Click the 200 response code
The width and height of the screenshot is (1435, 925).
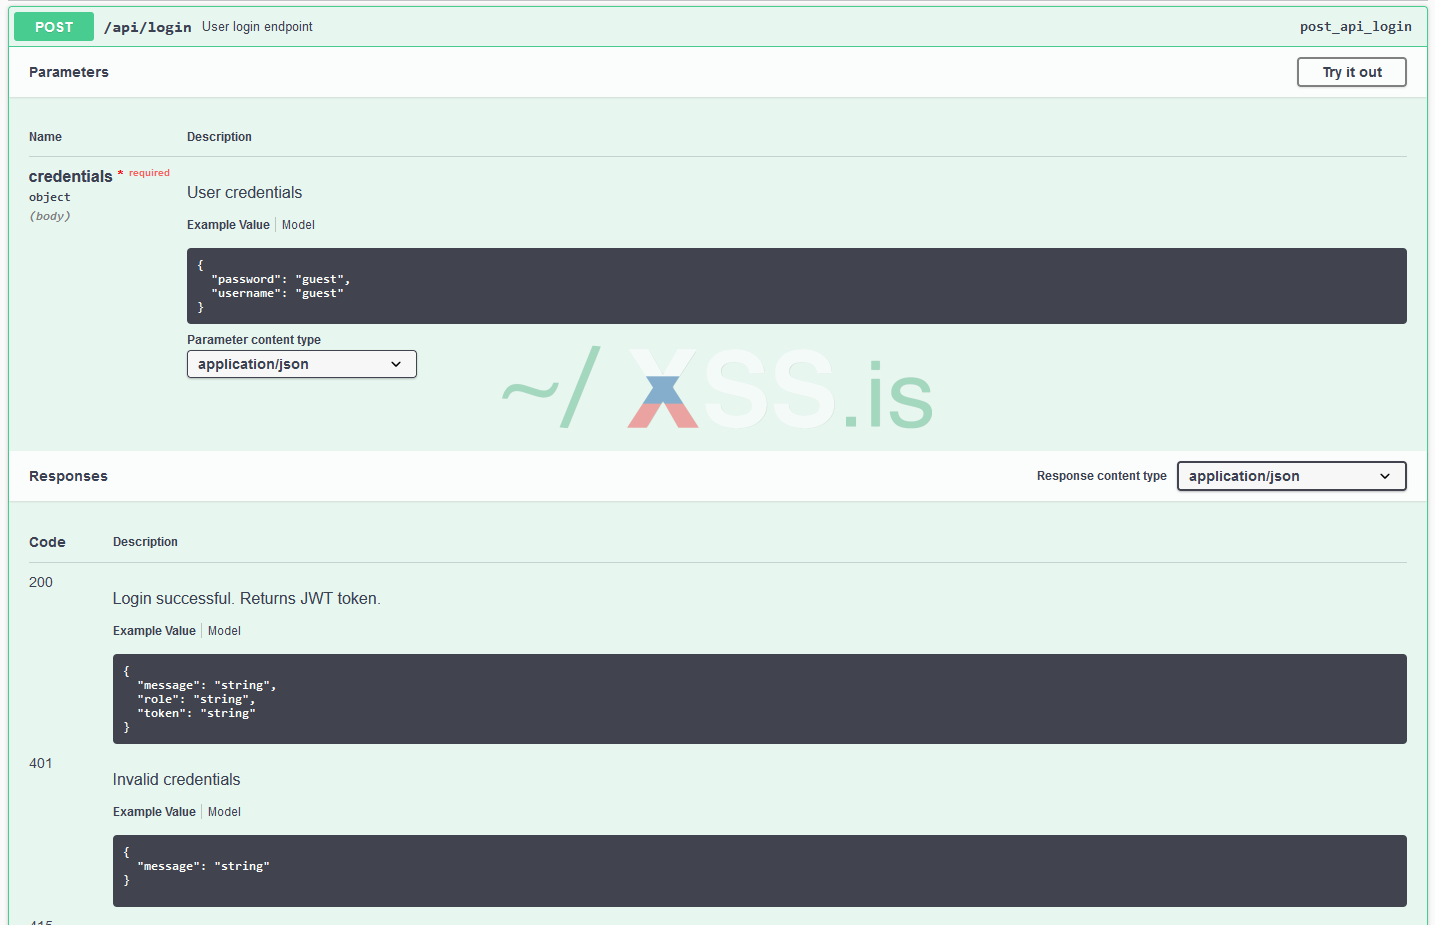(41, 582)
